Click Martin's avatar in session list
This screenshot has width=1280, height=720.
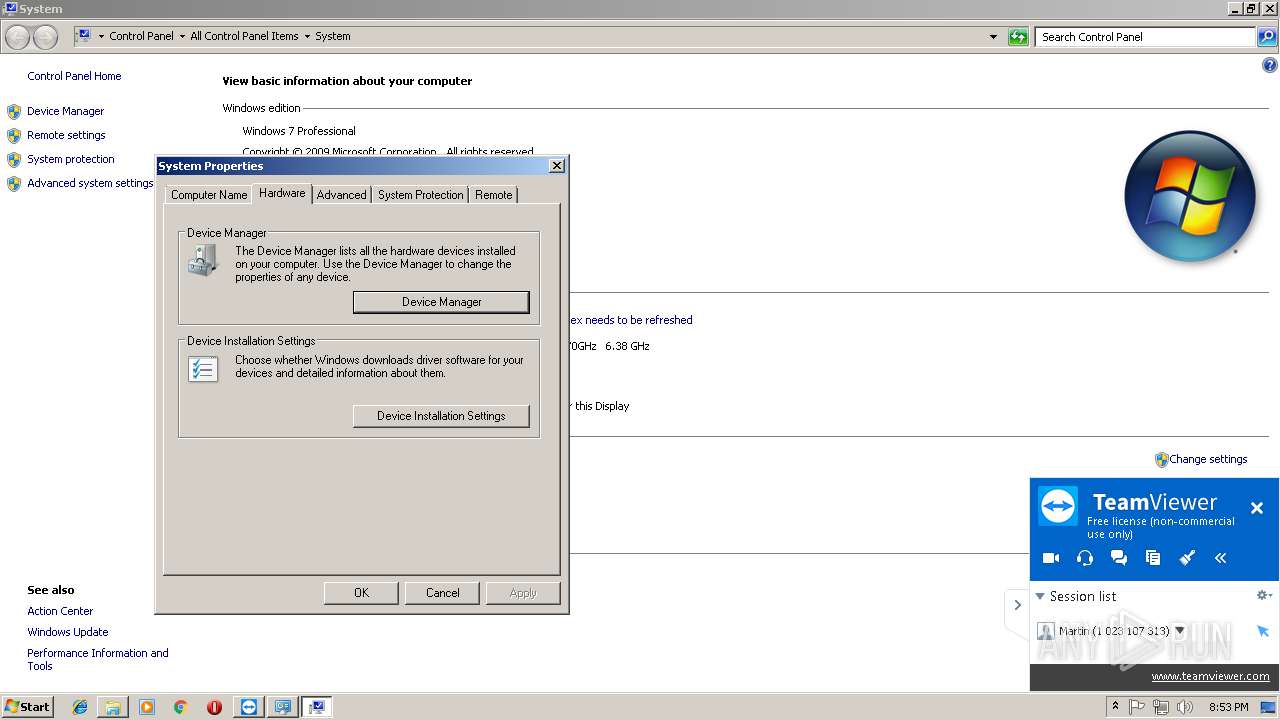[1046, 631]
